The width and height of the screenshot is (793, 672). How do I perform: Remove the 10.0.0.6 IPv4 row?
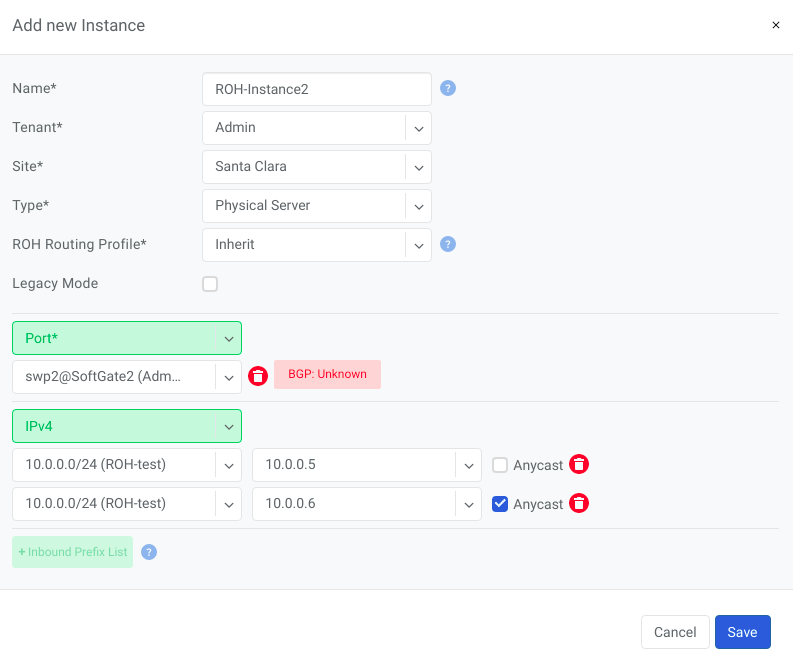click(x=579, y=504)
